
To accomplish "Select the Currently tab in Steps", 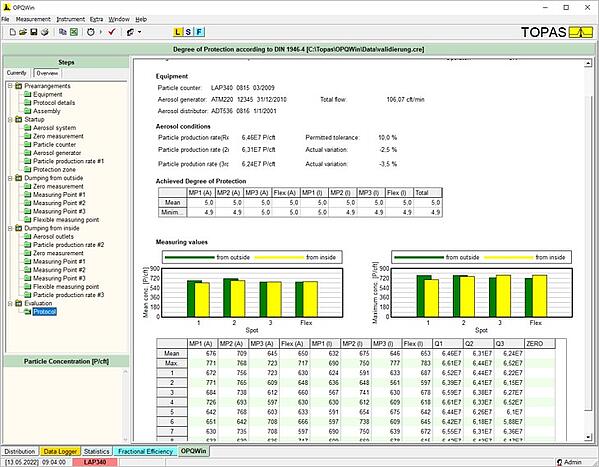I will click(x=16, y=73).
